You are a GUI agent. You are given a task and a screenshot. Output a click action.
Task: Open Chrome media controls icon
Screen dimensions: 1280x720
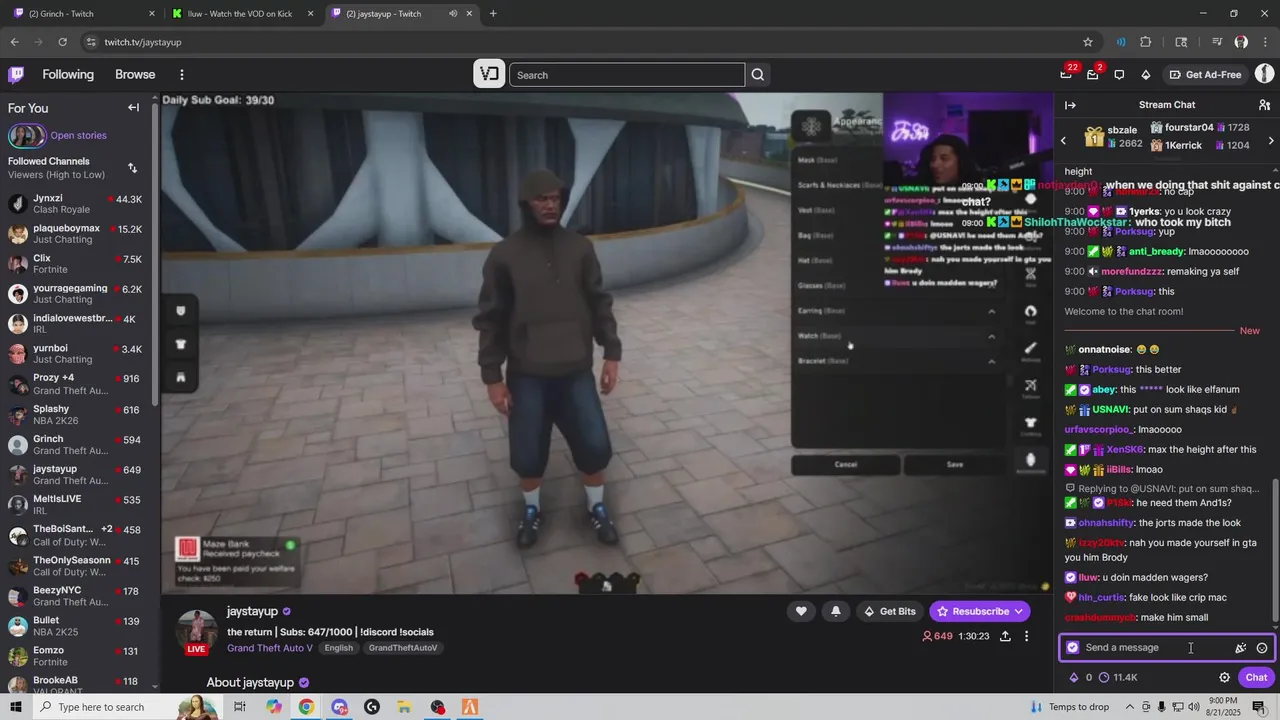coord(1217,42)
